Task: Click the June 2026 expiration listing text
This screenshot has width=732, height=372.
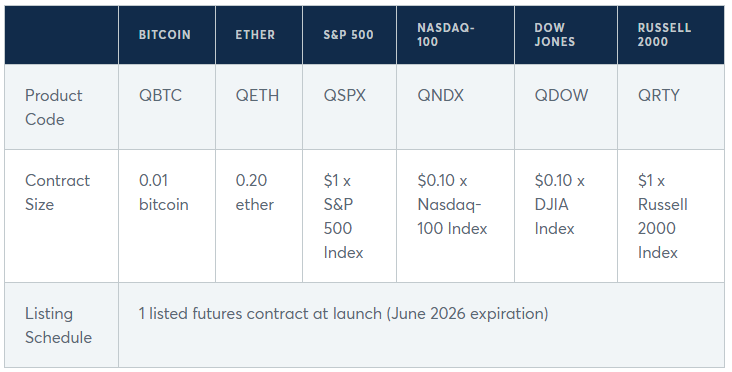Action: pos(467,314)
